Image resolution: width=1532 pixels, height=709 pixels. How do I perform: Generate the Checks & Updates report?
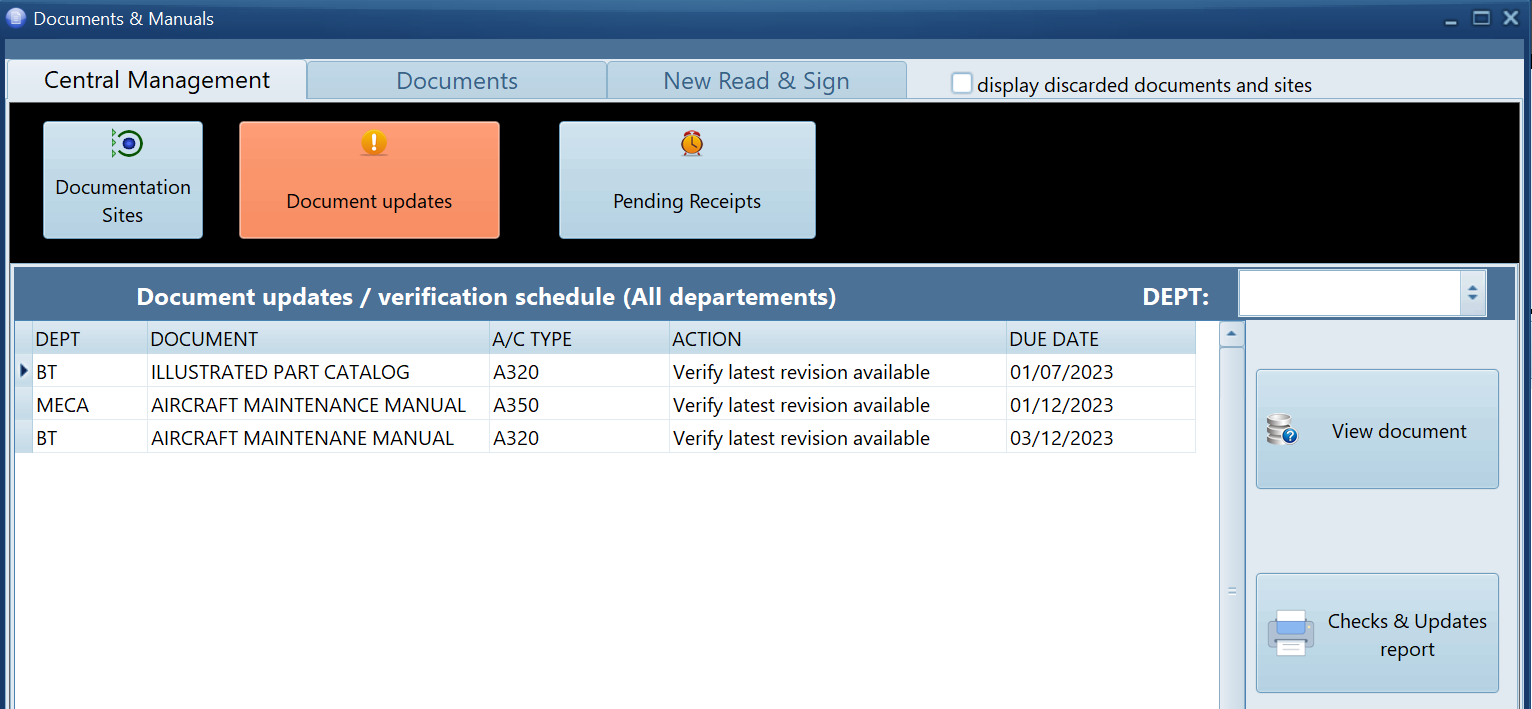(x=1377, y=633)
